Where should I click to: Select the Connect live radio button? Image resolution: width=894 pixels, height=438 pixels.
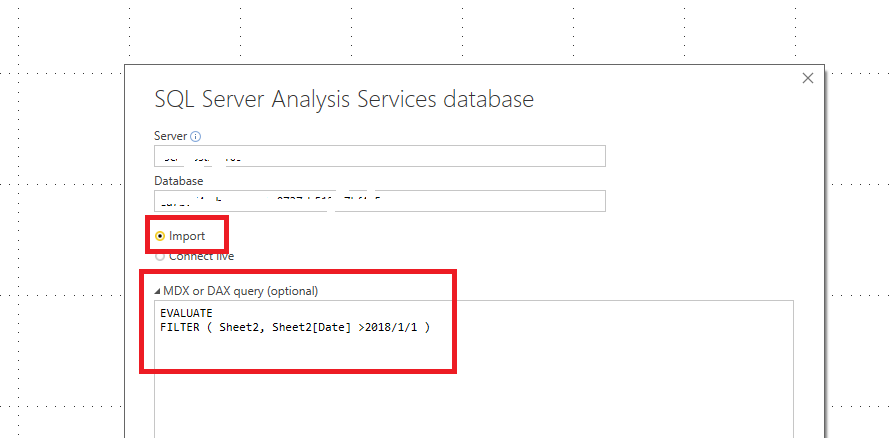[160, 257]
